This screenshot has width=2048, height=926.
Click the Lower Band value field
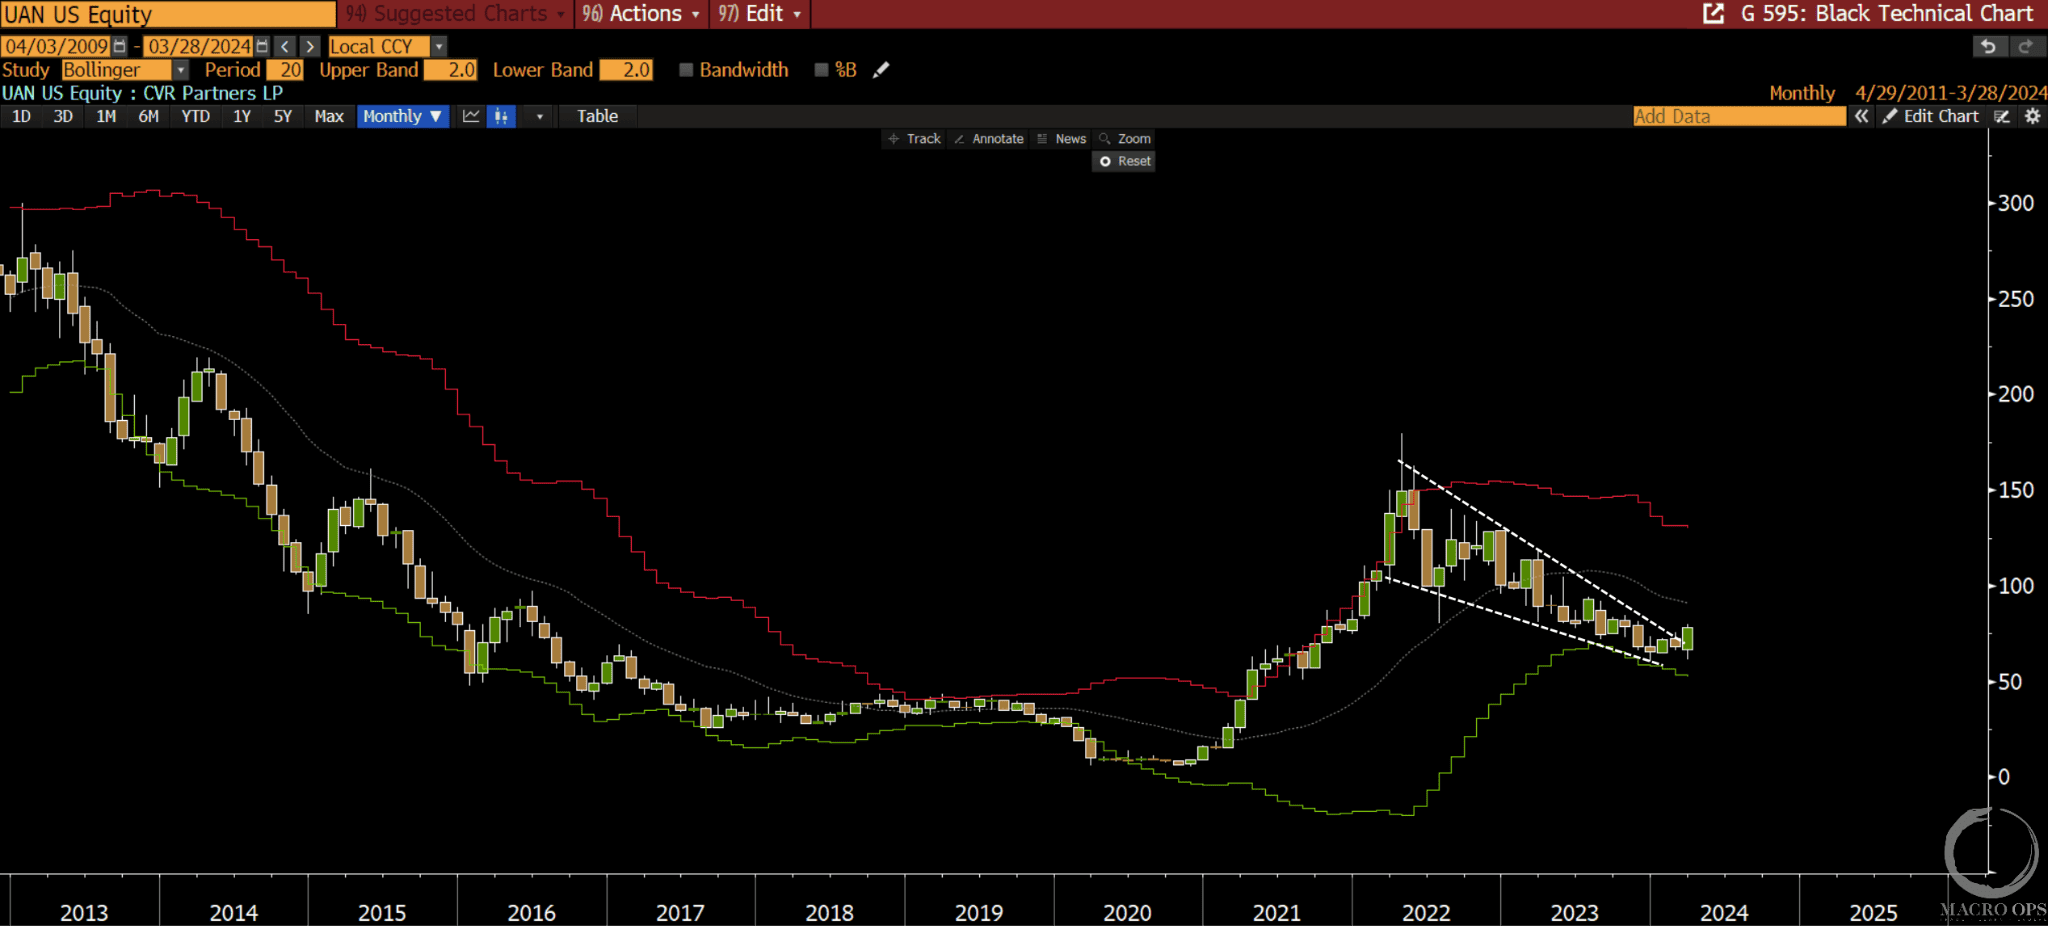click(626, 70)
